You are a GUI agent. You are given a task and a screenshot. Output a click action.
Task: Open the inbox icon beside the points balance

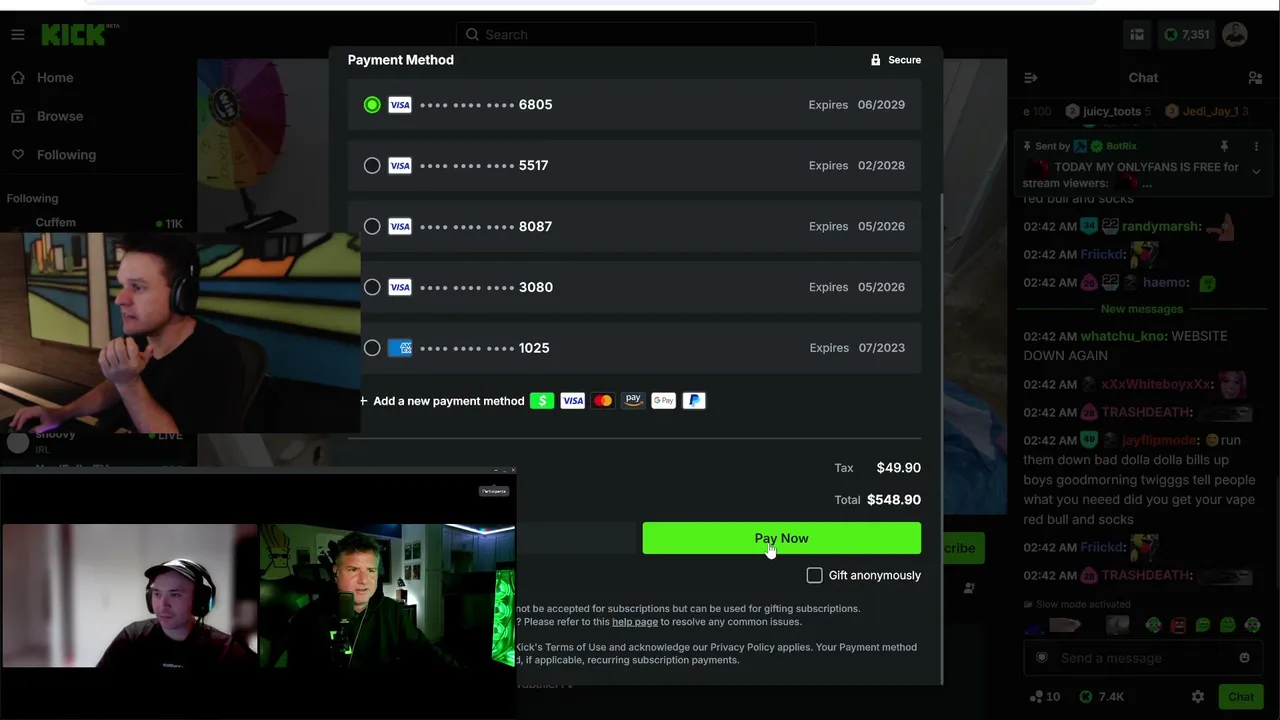click(x=1137, y=35)
